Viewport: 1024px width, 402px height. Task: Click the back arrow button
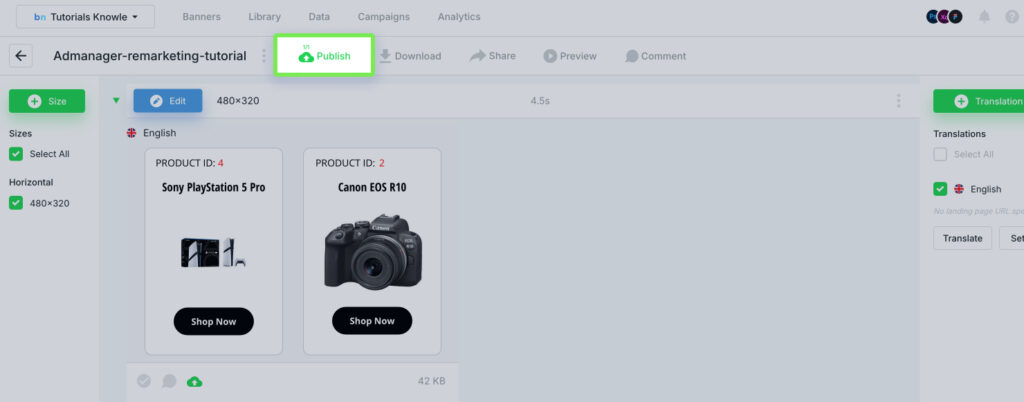[x=21, y=56]
